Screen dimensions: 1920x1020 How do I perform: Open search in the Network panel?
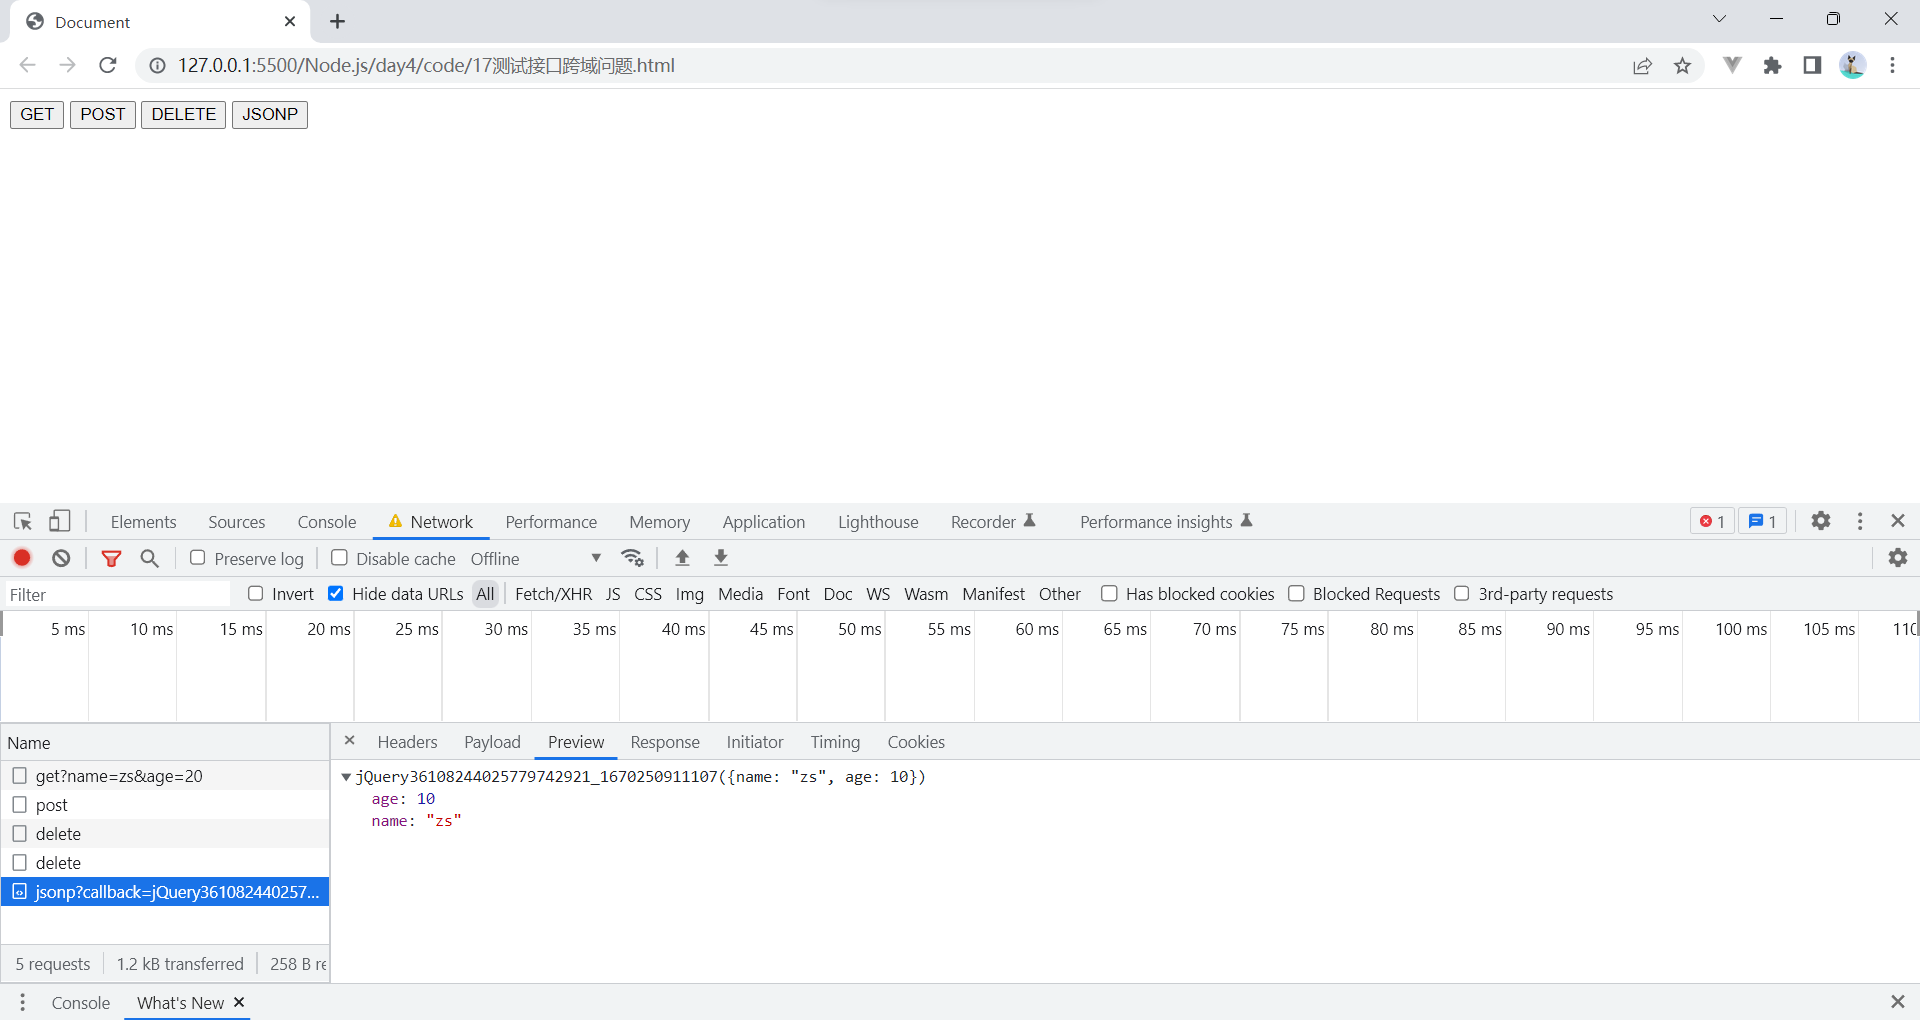pos(149,558)
